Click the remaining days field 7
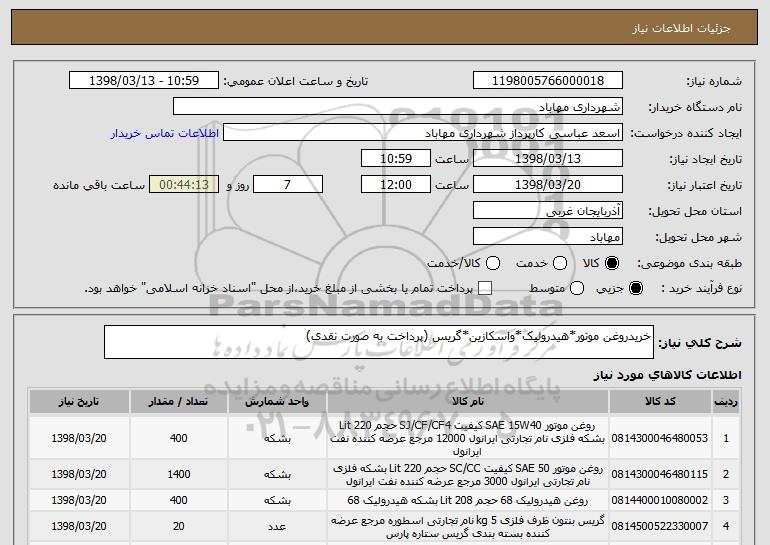Viewport: 770px width, 545px height. [288, 185]
